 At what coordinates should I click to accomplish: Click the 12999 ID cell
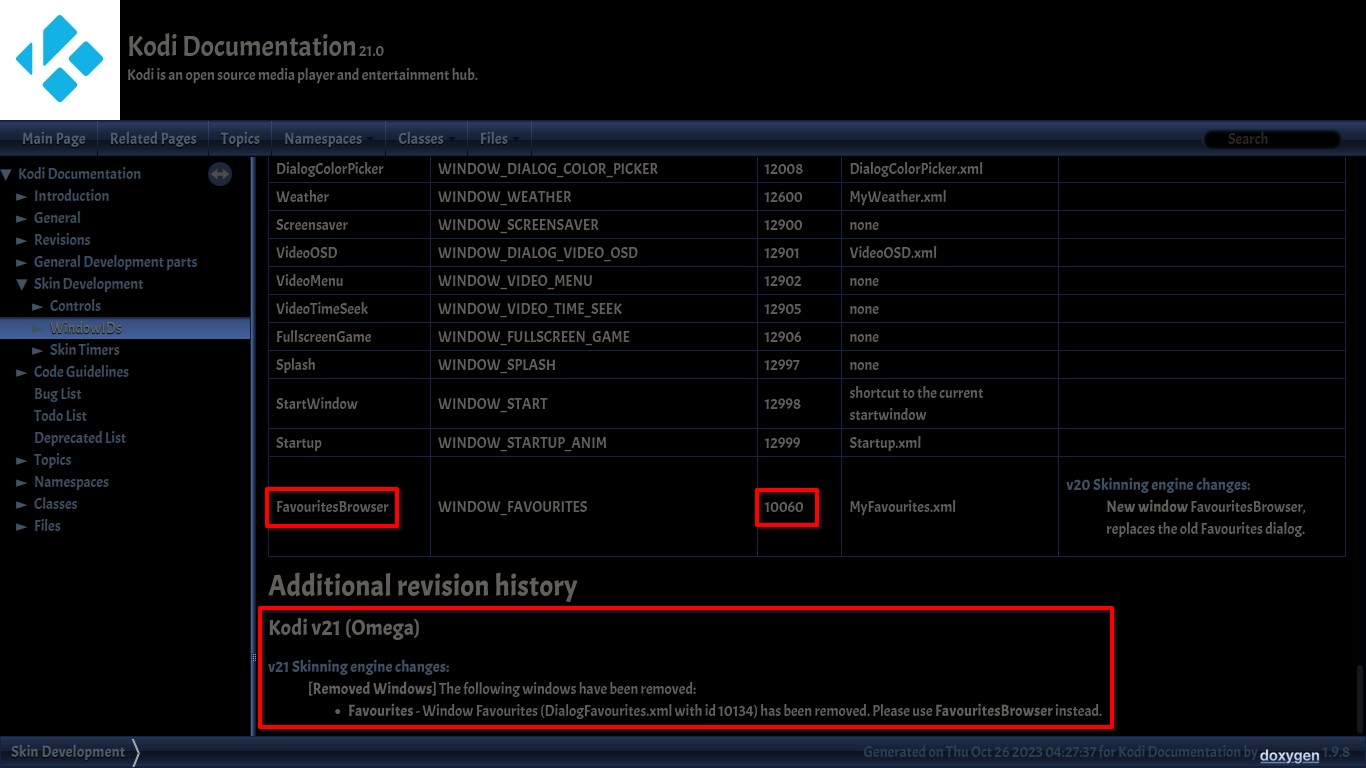pos(799,443)
